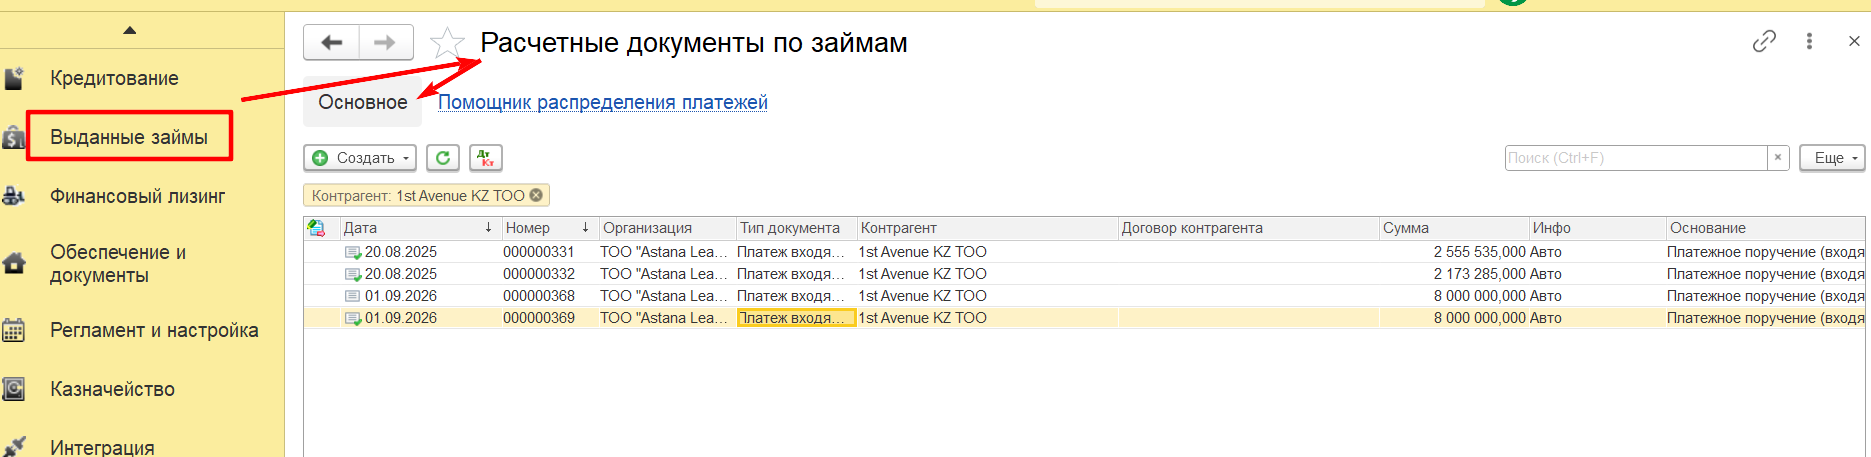Click the Основание cell of row 000000331

coord(1765,252)
